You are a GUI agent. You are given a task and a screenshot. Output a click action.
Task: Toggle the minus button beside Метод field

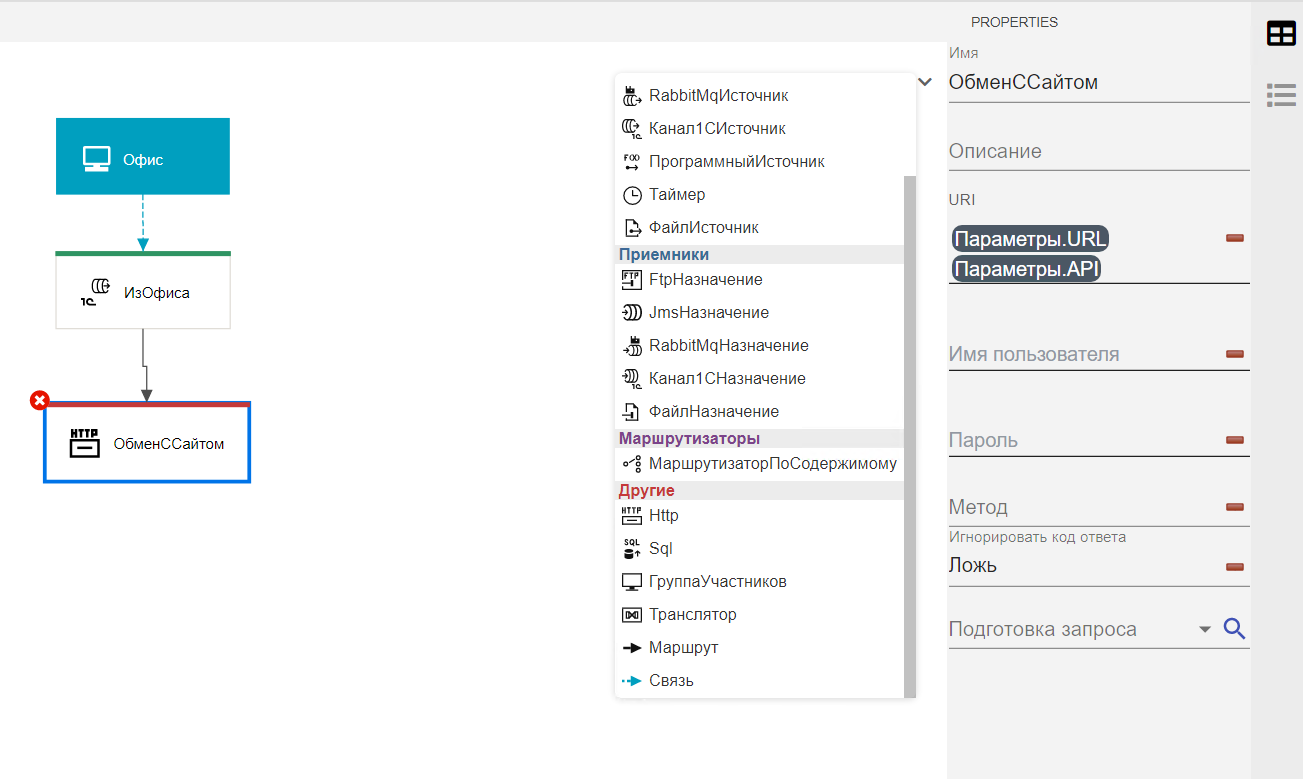1235,507
